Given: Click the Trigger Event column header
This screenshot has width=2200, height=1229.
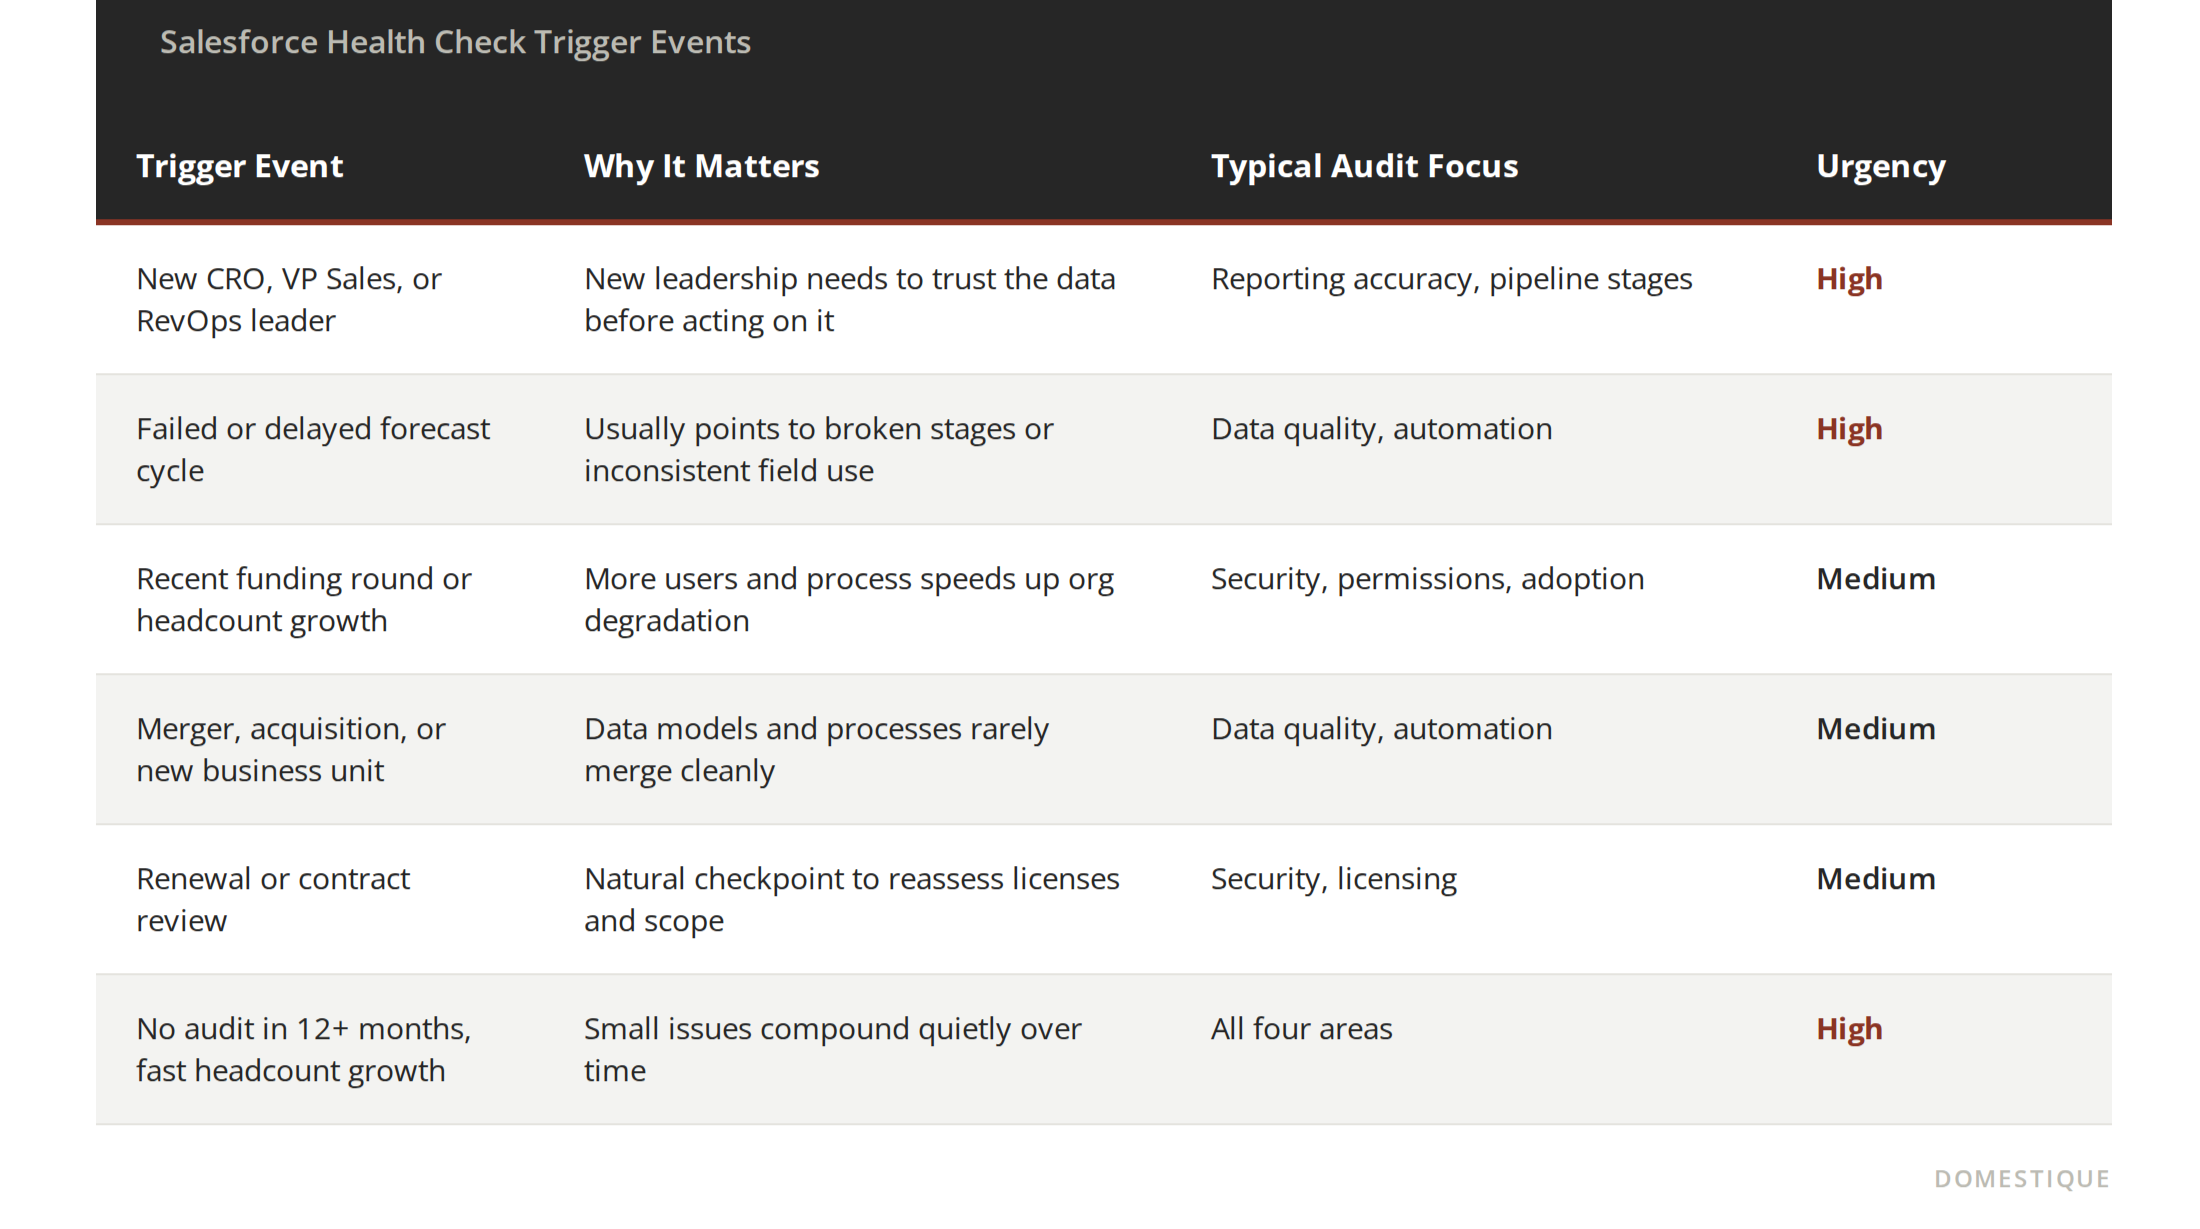Looking at the screenshot, I should tap(239, 166).
